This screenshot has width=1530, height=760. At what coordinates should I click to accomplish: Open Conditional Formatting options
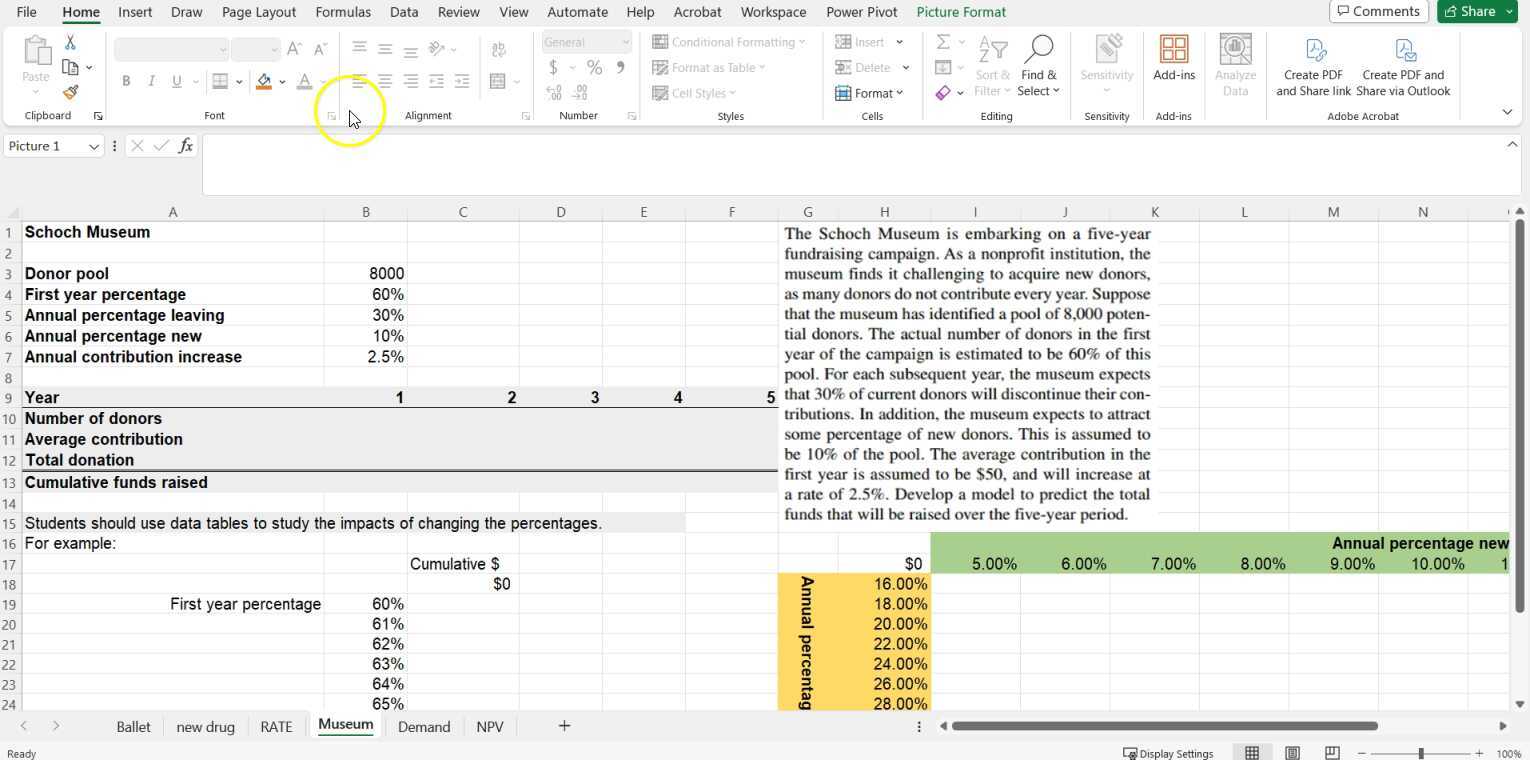tap(729, 42)
